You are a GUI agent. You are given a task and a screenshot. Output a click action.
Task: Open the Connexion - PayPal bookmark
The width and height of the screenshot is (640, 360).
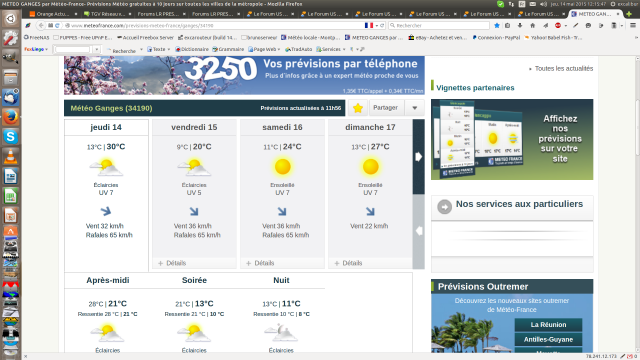tap(496, 38)
